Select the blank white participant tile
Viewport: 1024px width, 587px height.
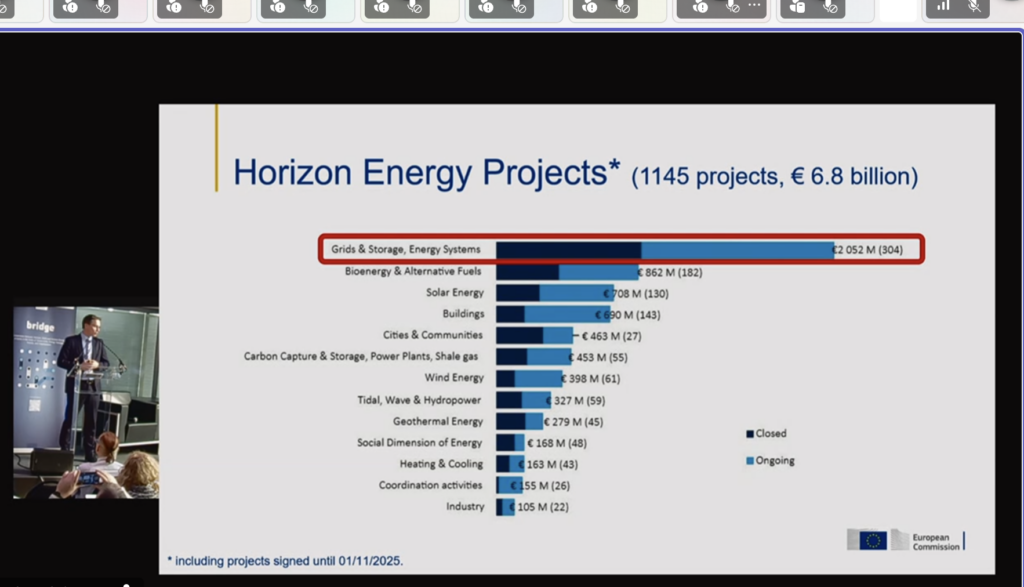(897, 9)
